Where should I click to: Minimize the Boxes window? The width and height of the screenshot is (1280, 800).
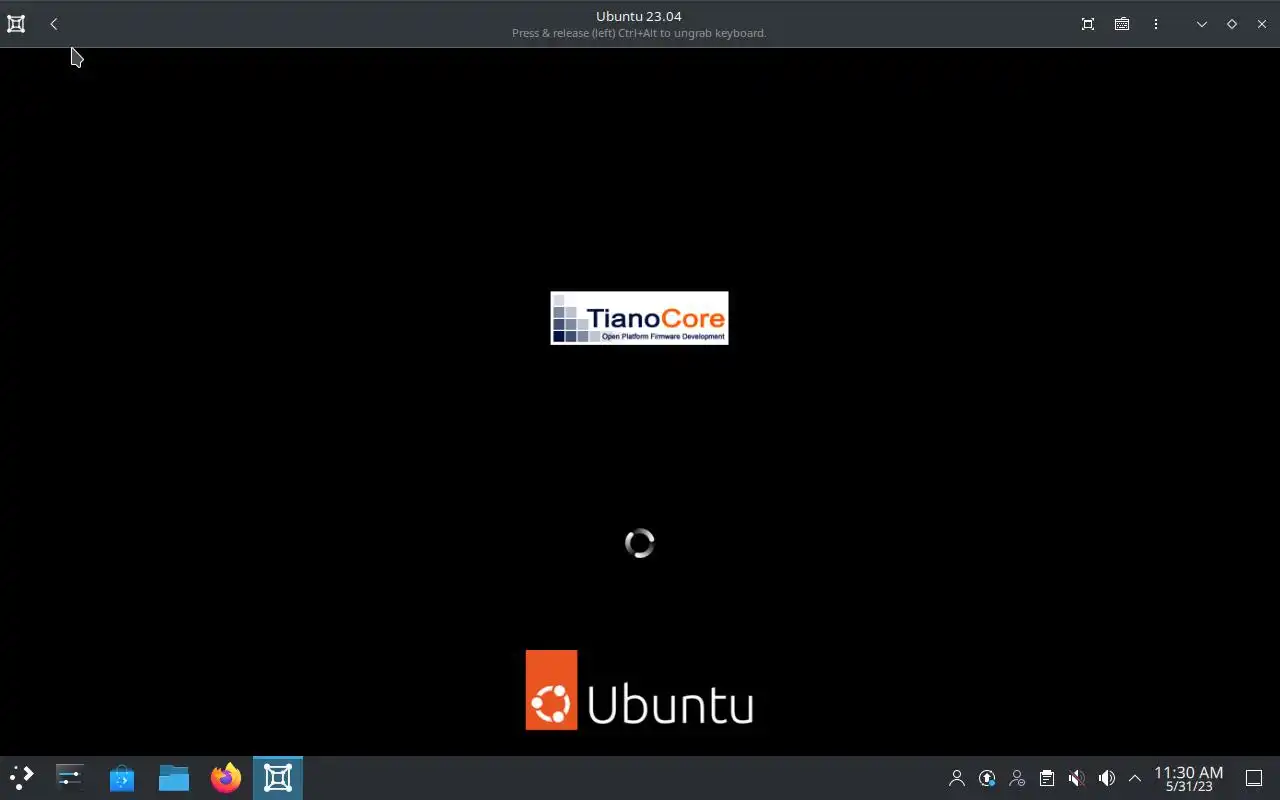(1202, 24)
